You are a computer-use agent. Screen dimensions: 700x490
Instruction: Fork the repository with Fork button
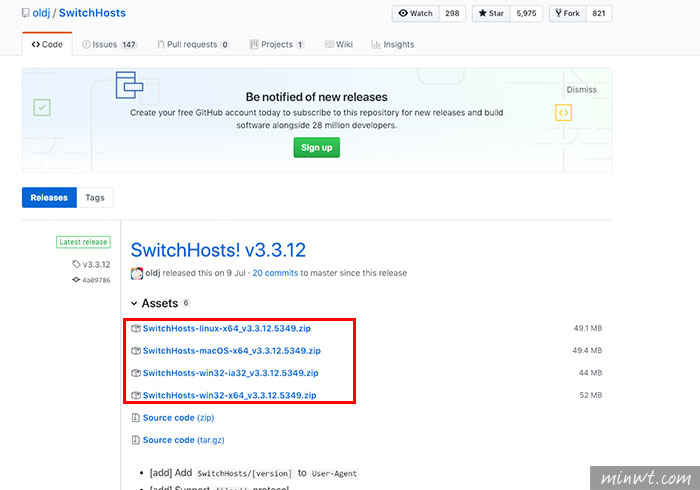click(567, 13)
